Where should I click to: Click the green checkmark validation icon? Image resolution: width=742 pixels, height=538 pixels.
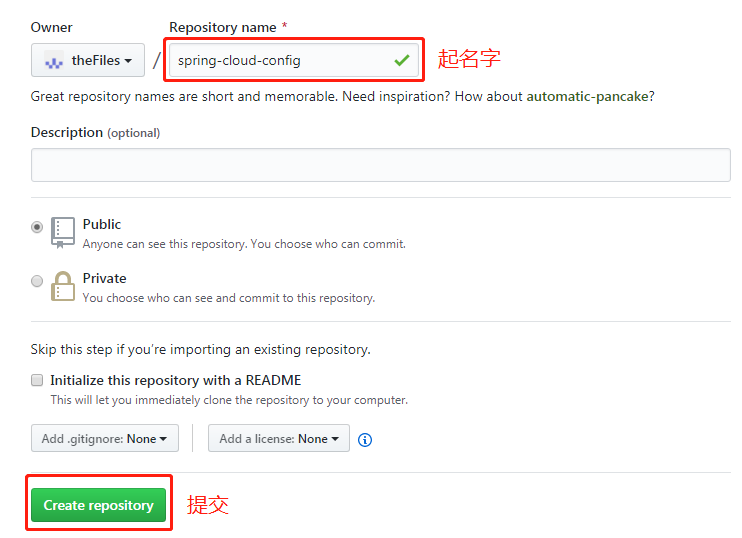tap(402, 60)
